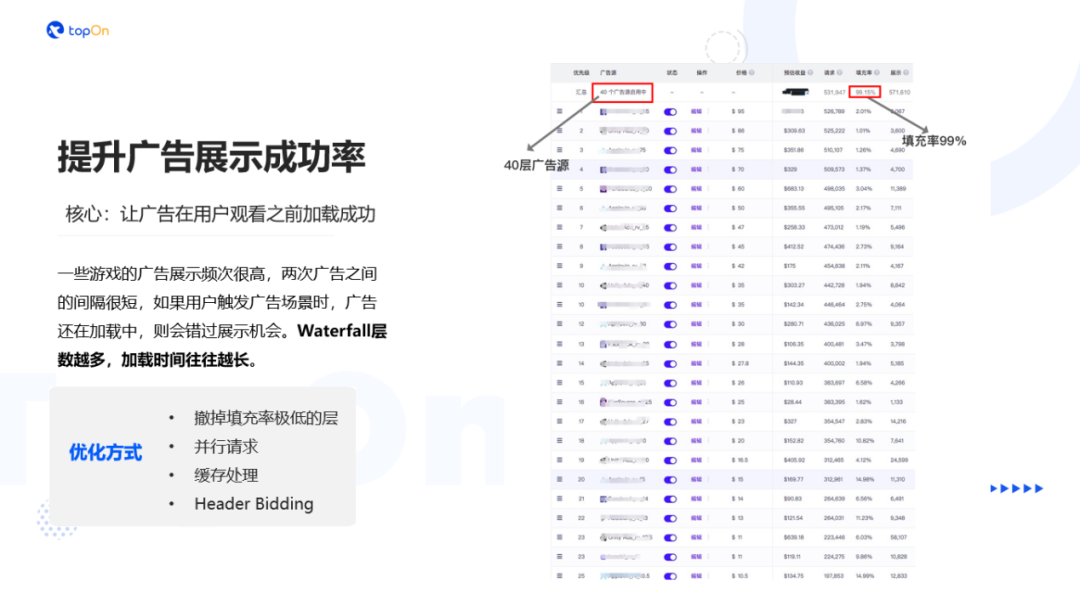Open more actions for priority 3 row

coord(708,149)
